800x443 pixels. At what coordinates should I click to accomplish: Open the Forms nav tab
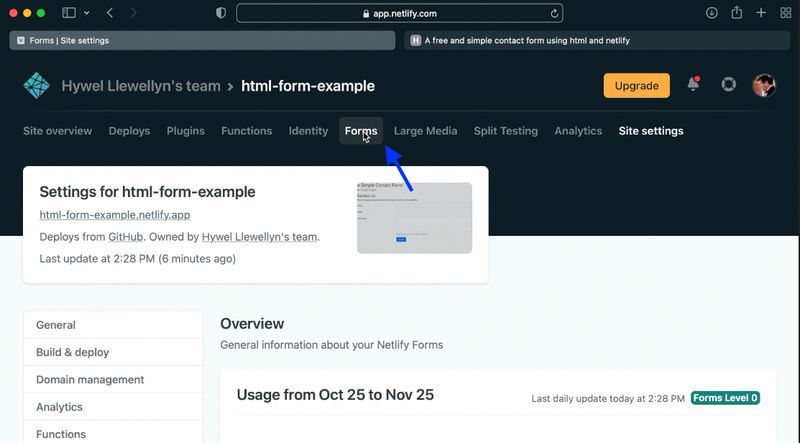click(x=361, y=131)
